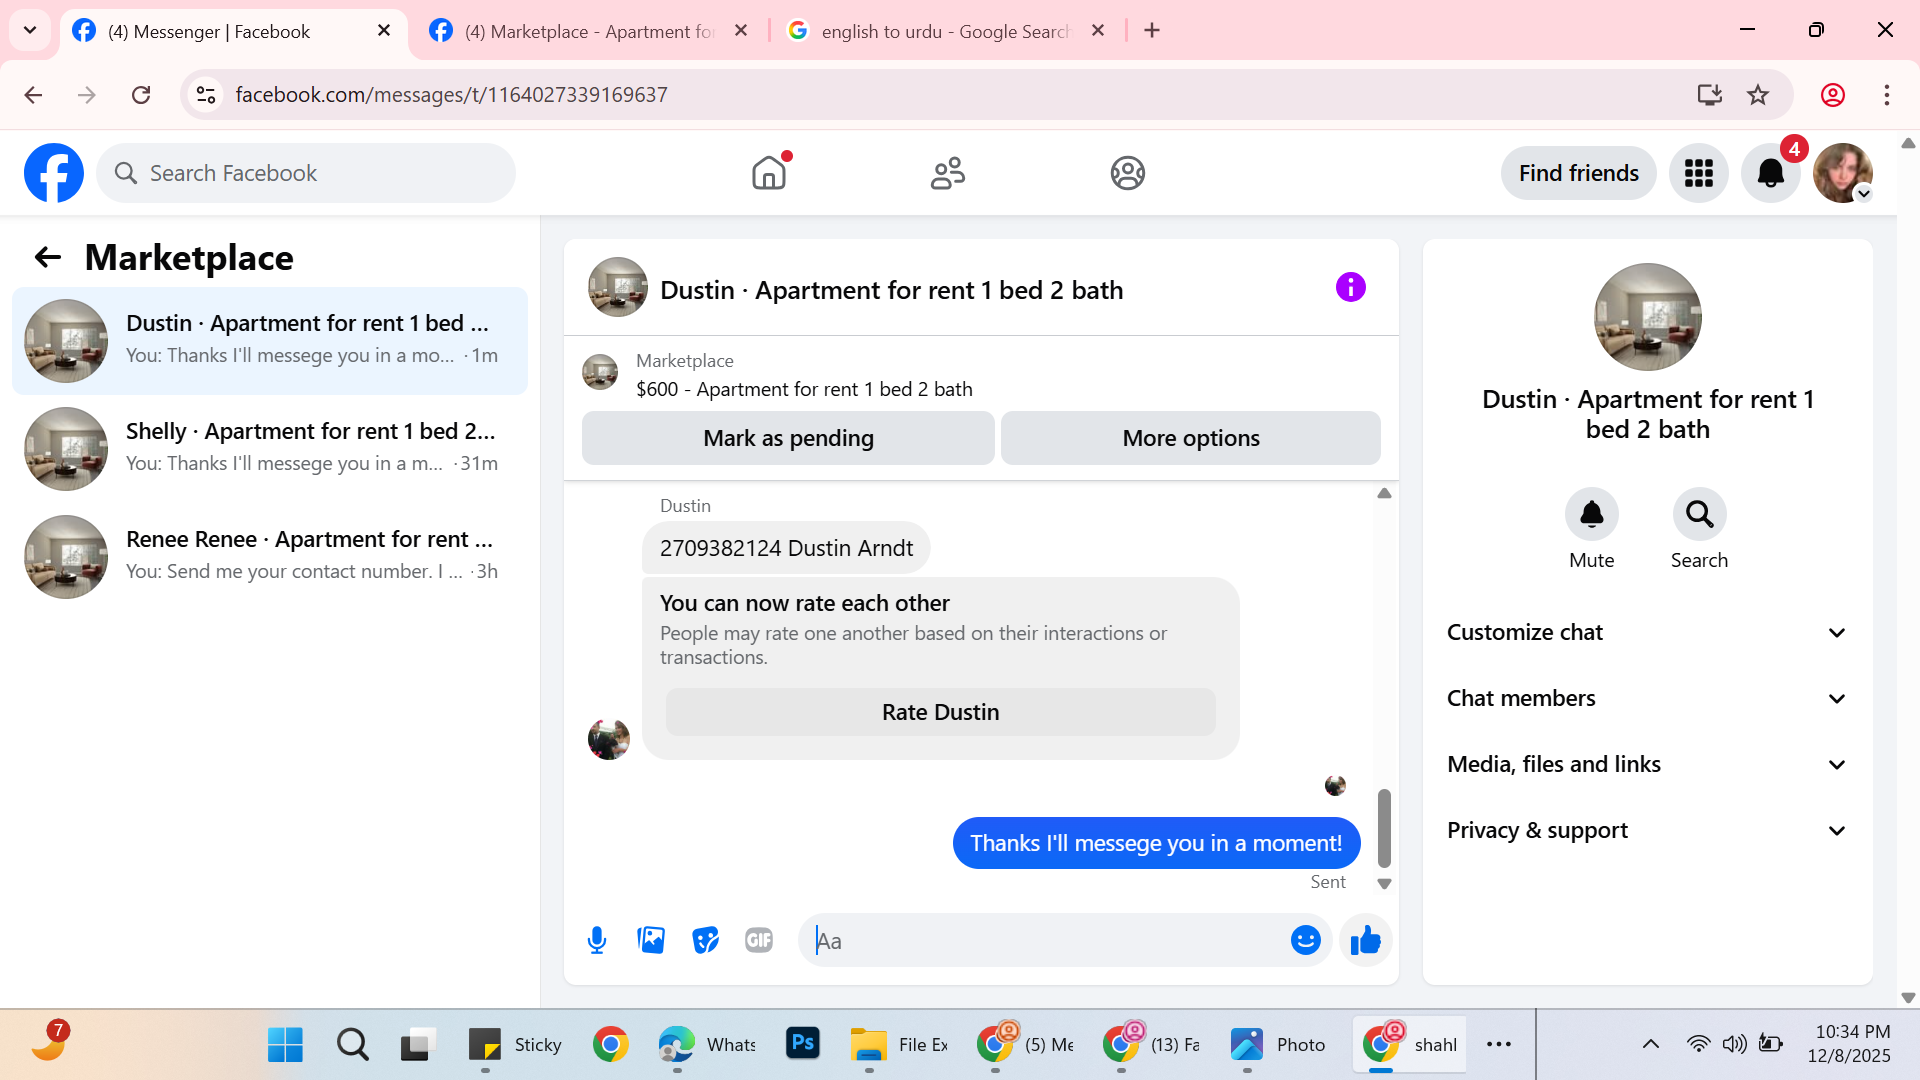
Task: Focus the Search Facebook field
Action: click(x=306, y=173)
